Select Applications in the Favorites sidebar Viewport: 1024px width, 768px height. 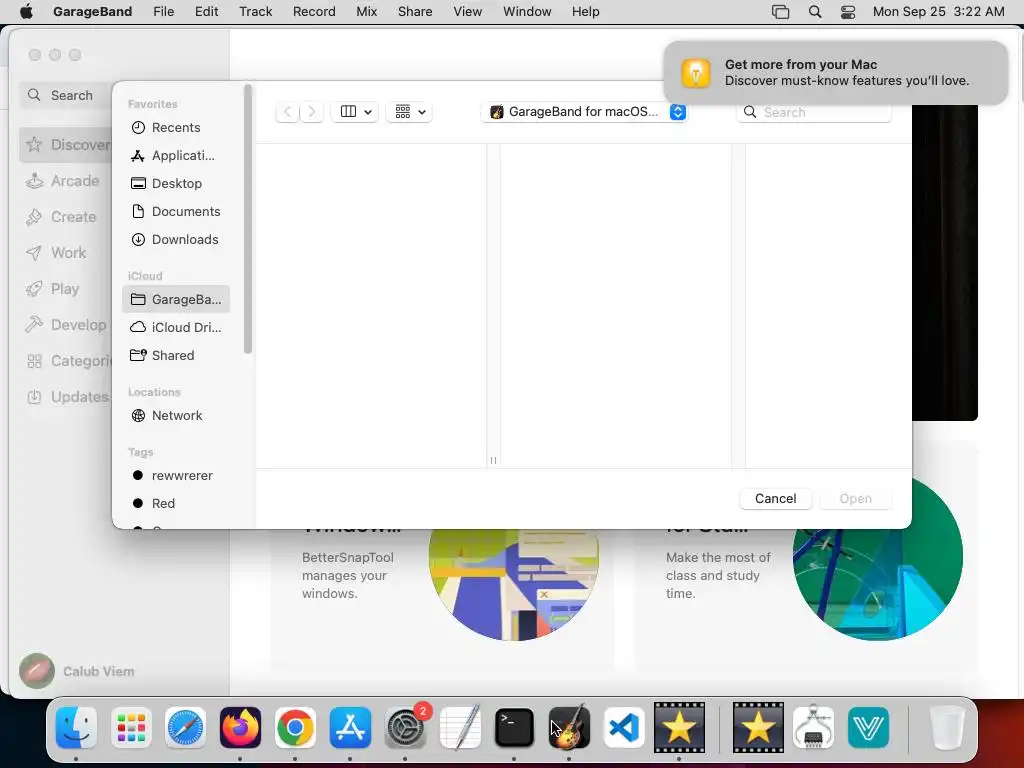click(175, 155)
